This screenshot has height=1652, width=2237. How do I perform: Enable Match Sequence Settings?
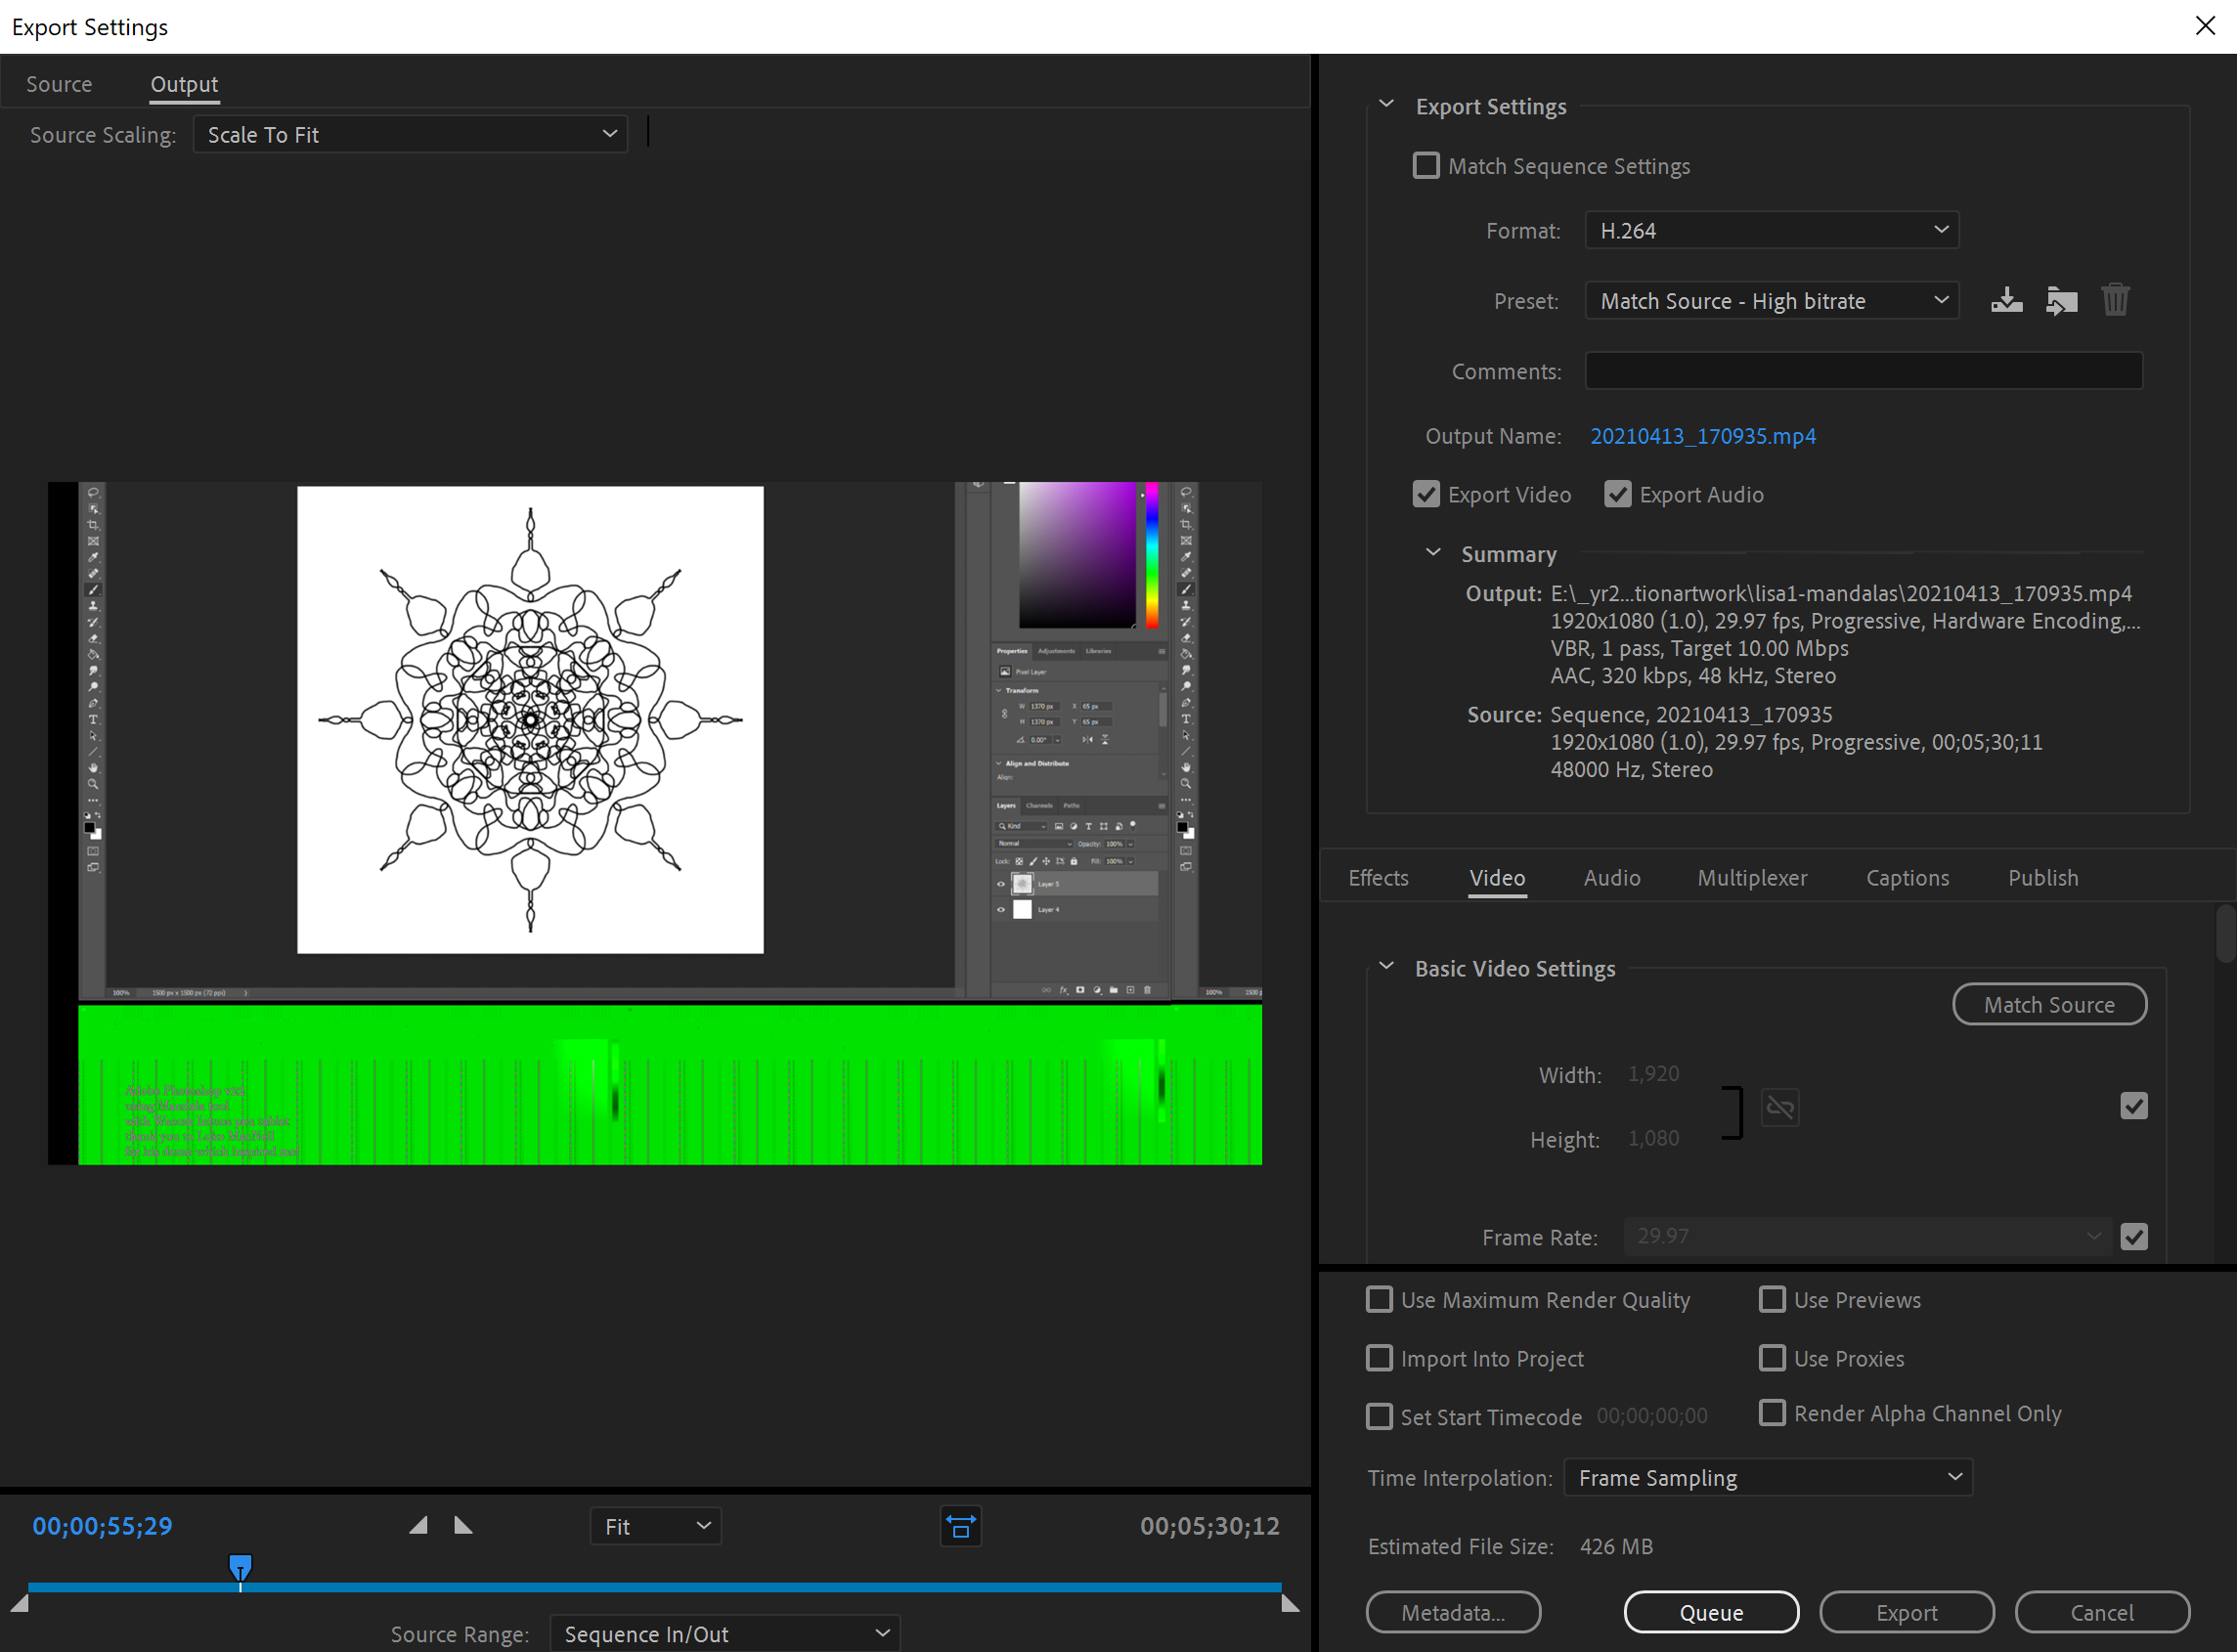[1426, 165]
